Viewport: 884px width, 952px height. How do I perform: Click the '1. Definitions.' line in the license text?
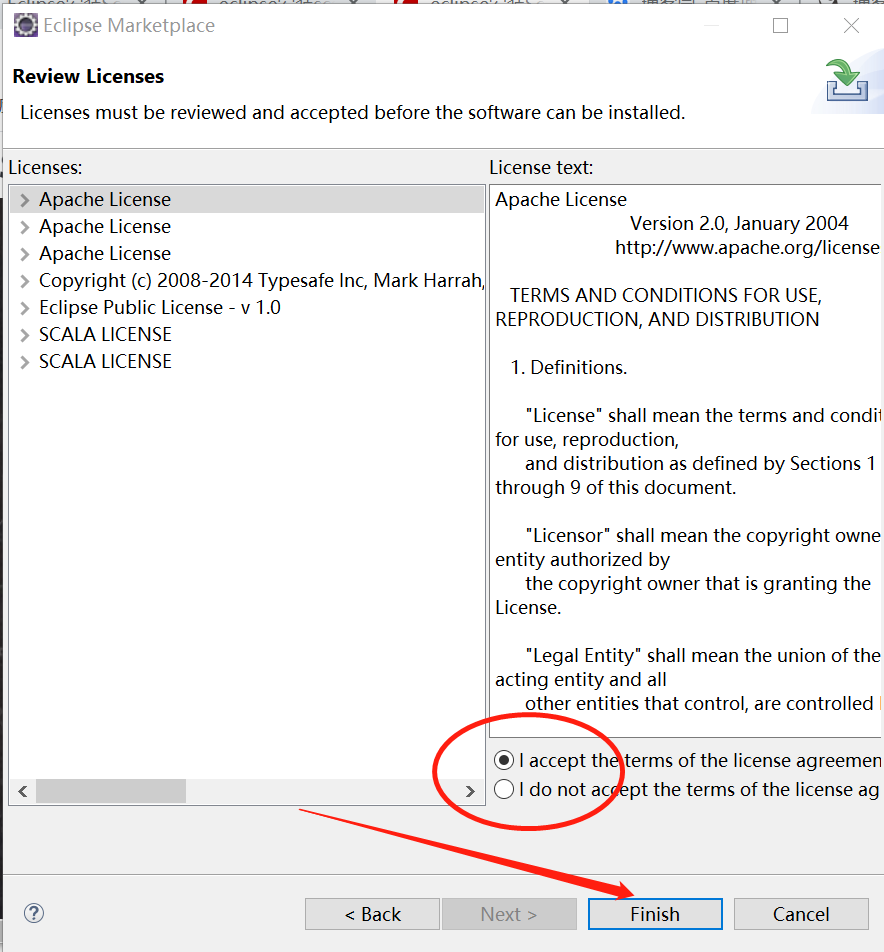tap(569, 367)
